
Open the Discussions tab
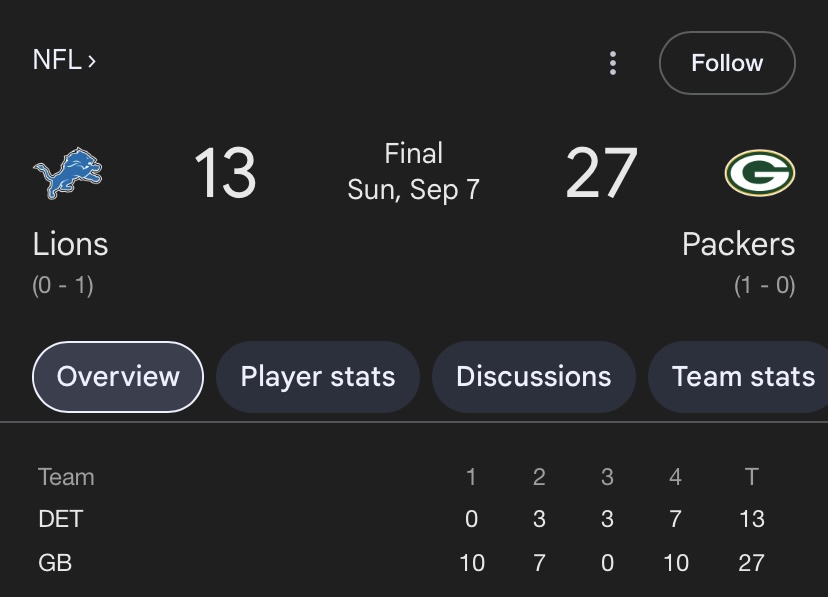[534, 377]
